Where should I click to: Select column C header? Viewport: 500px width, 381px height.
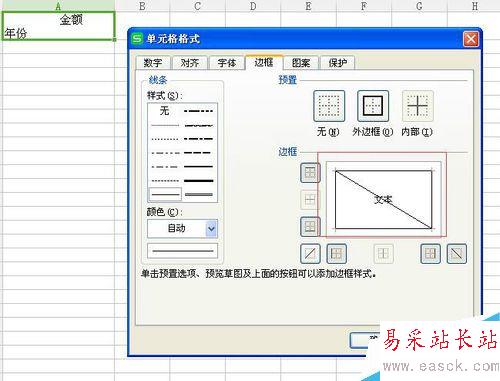tap(198, 5)
